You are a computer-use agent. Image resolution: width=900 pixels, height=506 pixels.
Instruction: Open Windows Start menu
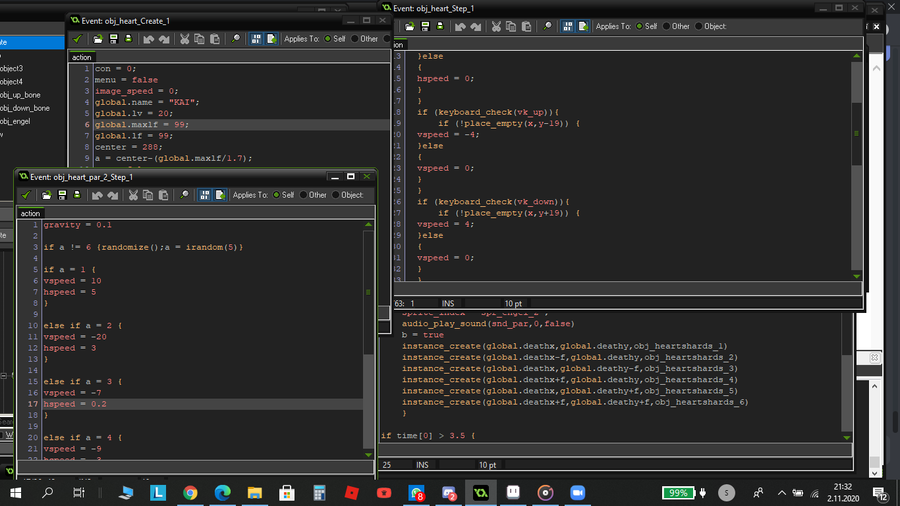15,493
